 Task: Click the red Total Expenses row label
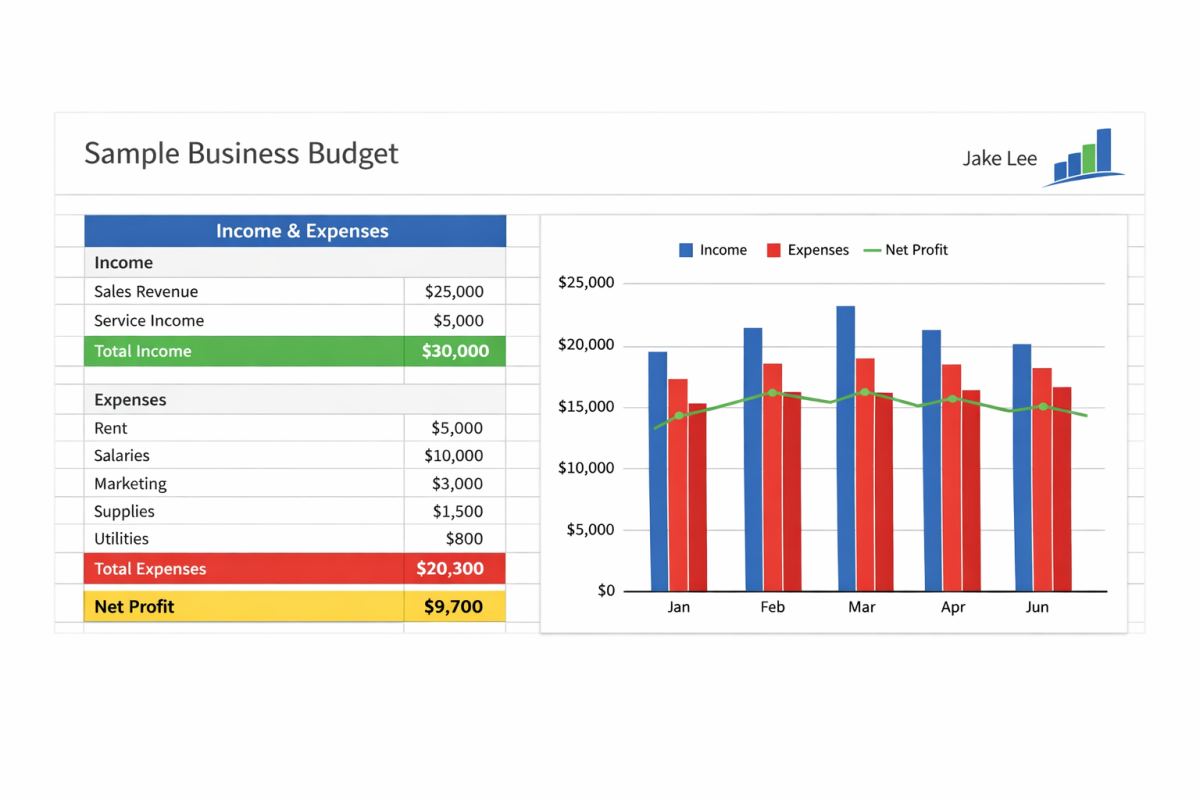150,569
